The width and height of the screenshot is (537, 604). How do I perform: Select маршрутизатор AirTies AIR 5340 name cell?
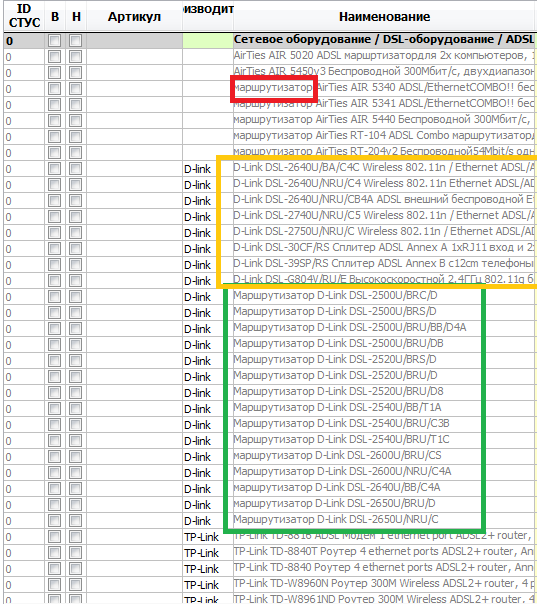coord(384,88)
